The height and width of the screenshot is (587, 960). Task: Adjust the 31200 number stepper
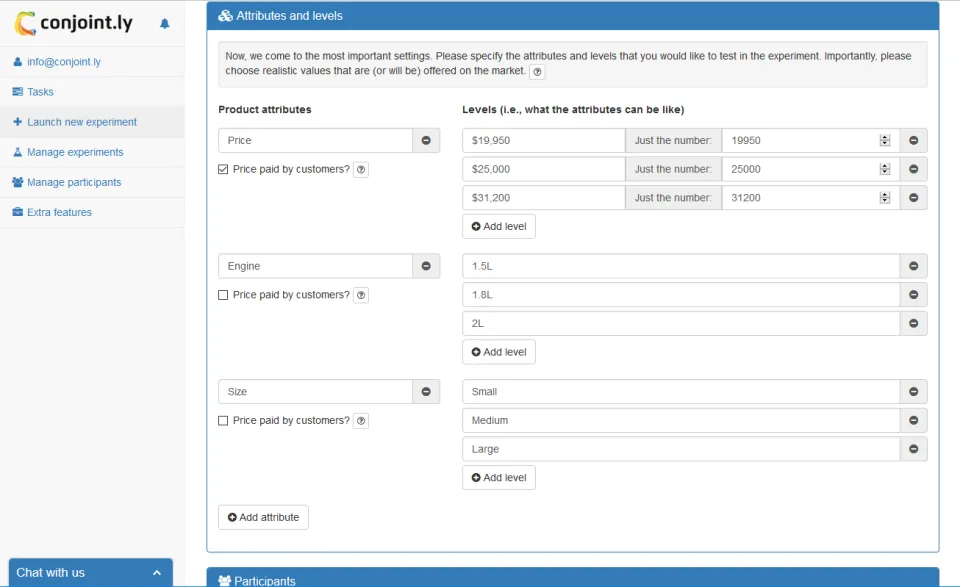tap(885, 198)
